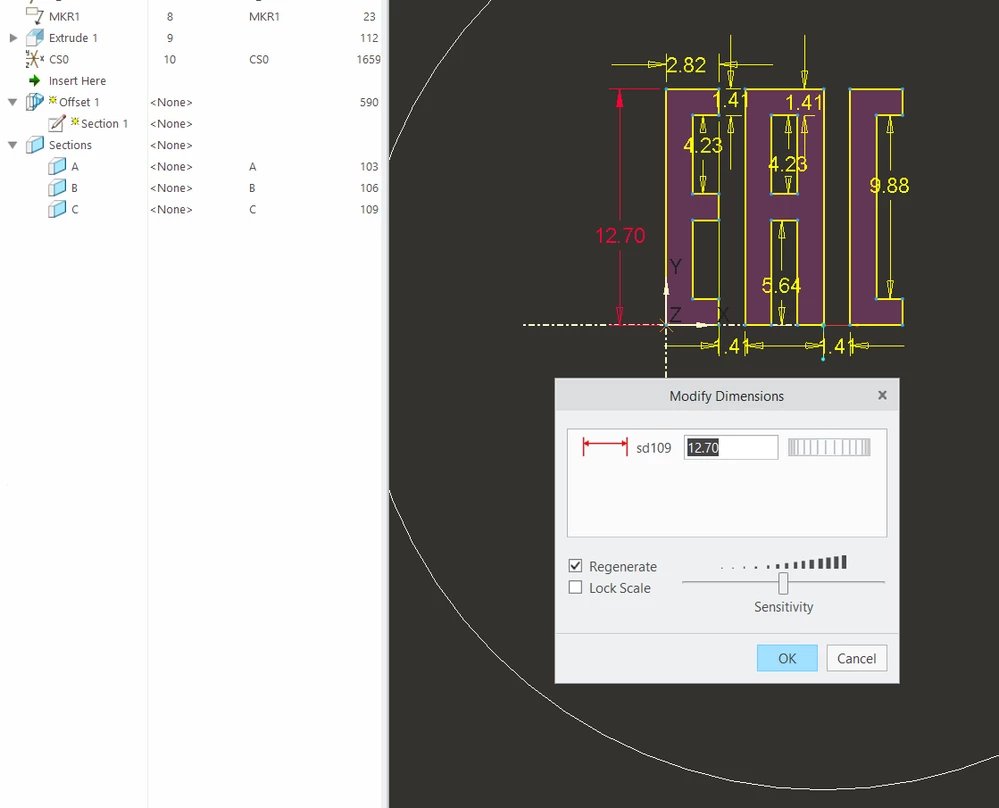999x808 pixels.
Task: Click the section B icon
Action: pyautogui.click(x=57, y=188)
